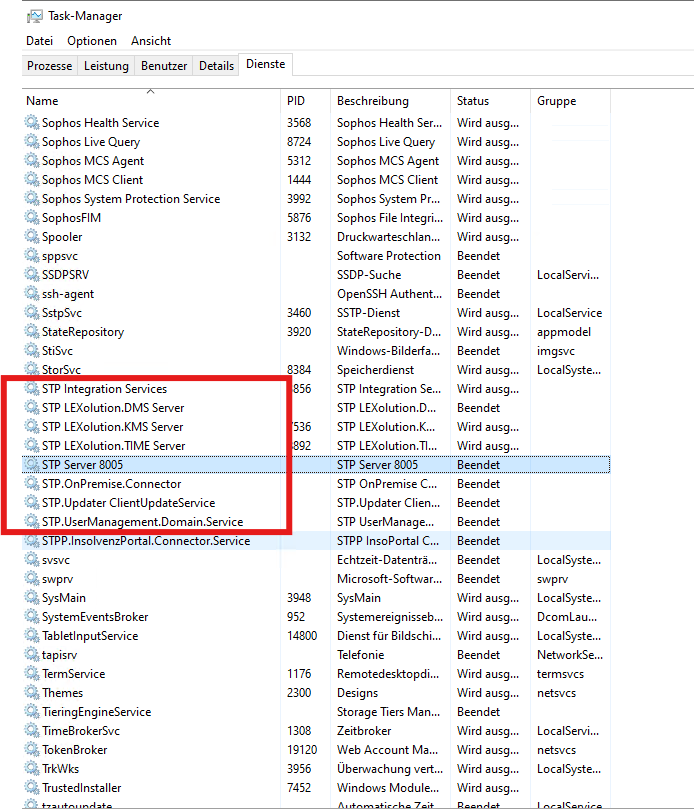This screenshot has height=811, width=694.
Task: Select the TimeBrokerSvc service name
Action: coord(81,731)
